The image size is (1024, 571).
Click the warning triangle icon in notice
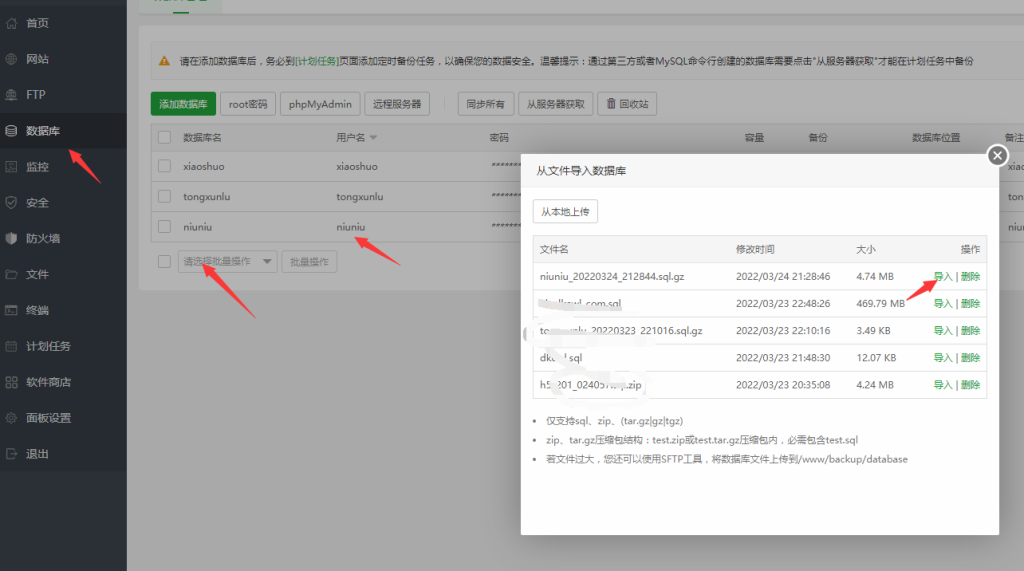pos(165,61)
